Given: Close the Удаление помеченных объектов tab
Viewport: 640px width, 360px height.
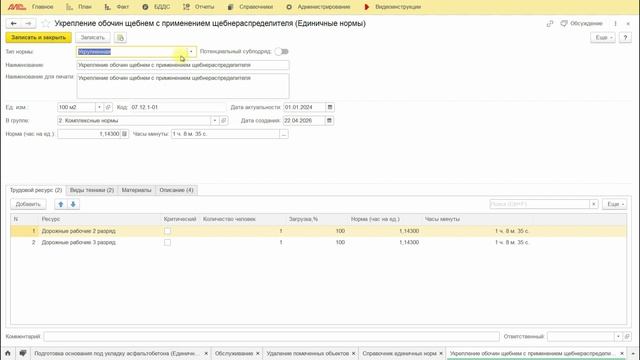Looking at the screenshot, I should [x=353, y=353].
